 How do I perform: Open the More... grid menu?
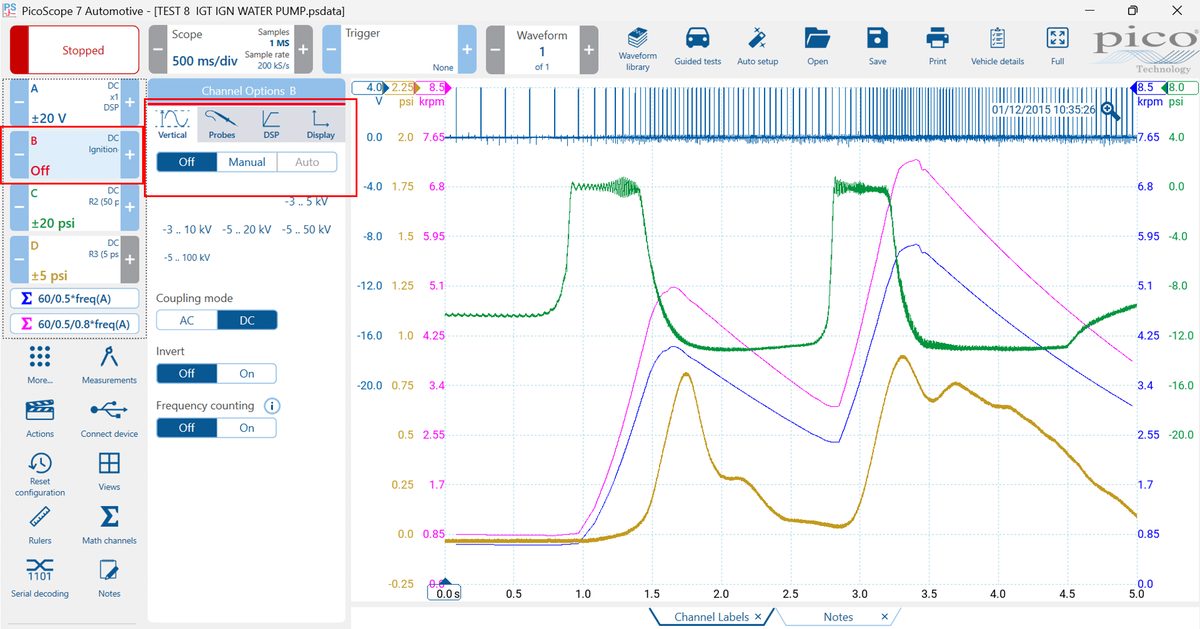(40, 365)
